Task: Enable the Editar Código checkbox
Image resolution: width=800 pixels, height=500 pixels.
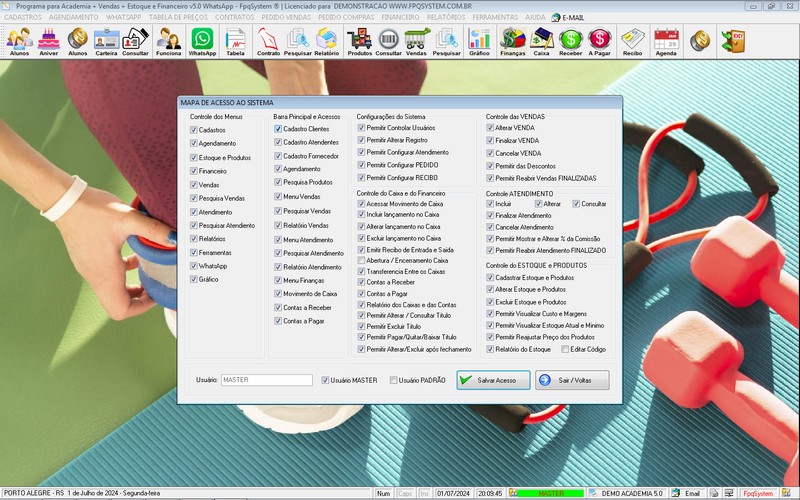Action: point(565,349)
